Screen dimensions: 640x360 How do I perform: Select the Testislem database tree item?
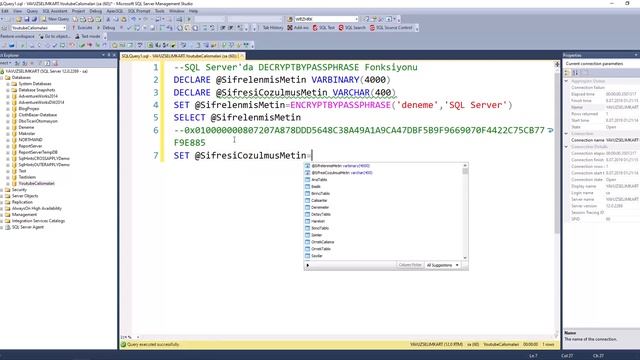point(27,177)
